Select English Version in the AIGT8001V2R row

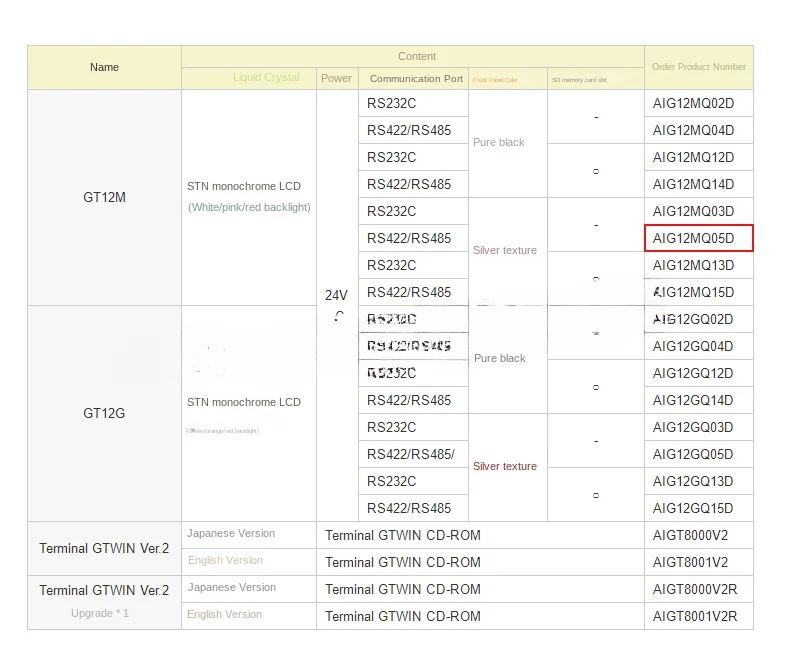224,614
